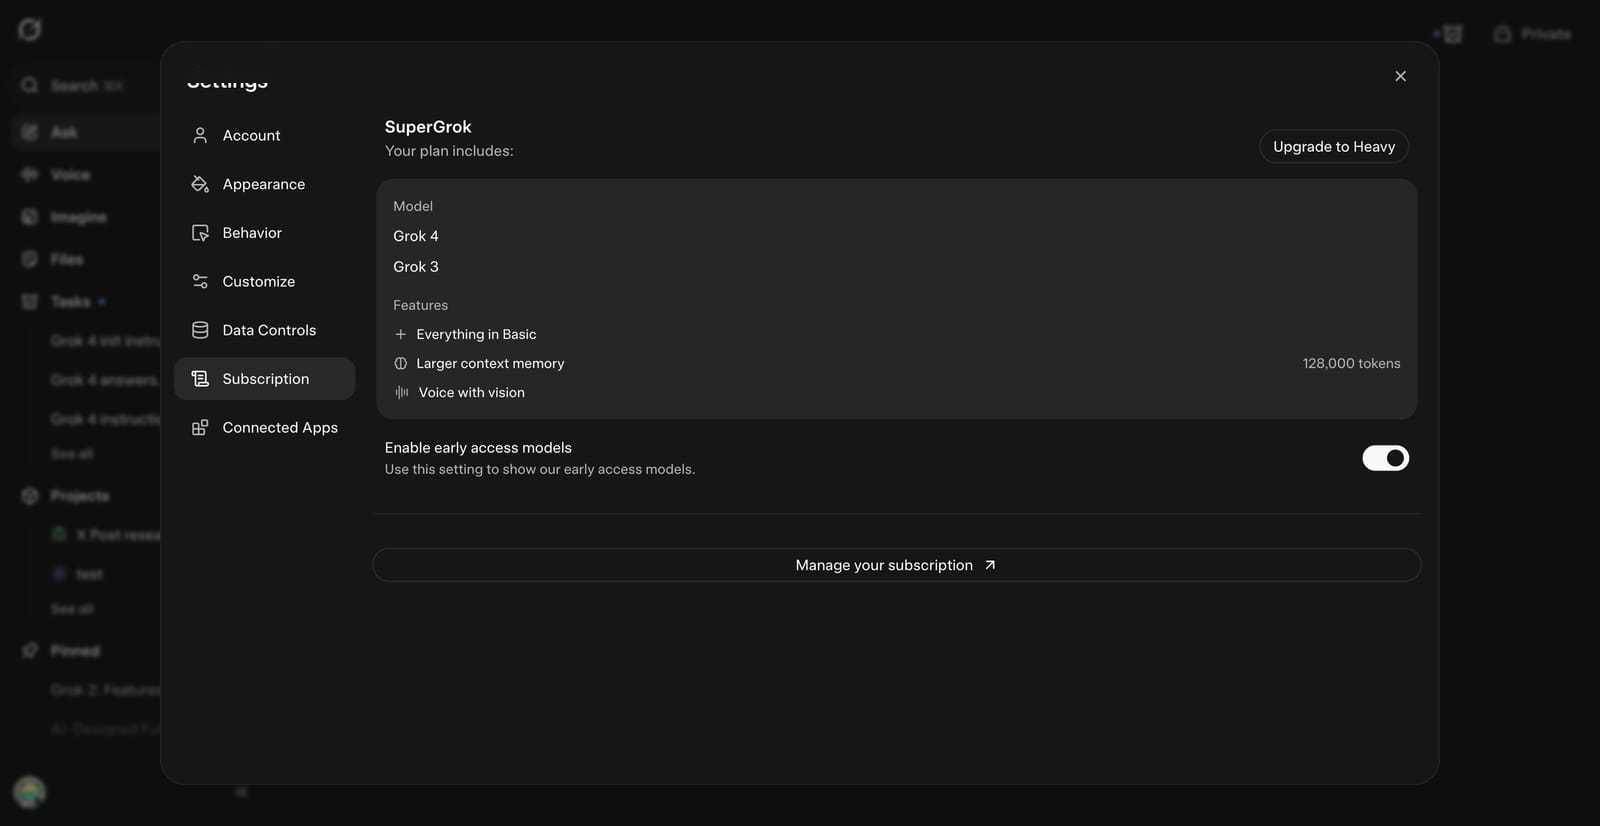Screen dimensions: 1600x826
Task: Open the Connected Apps settings tab
Action: point(264,427)
